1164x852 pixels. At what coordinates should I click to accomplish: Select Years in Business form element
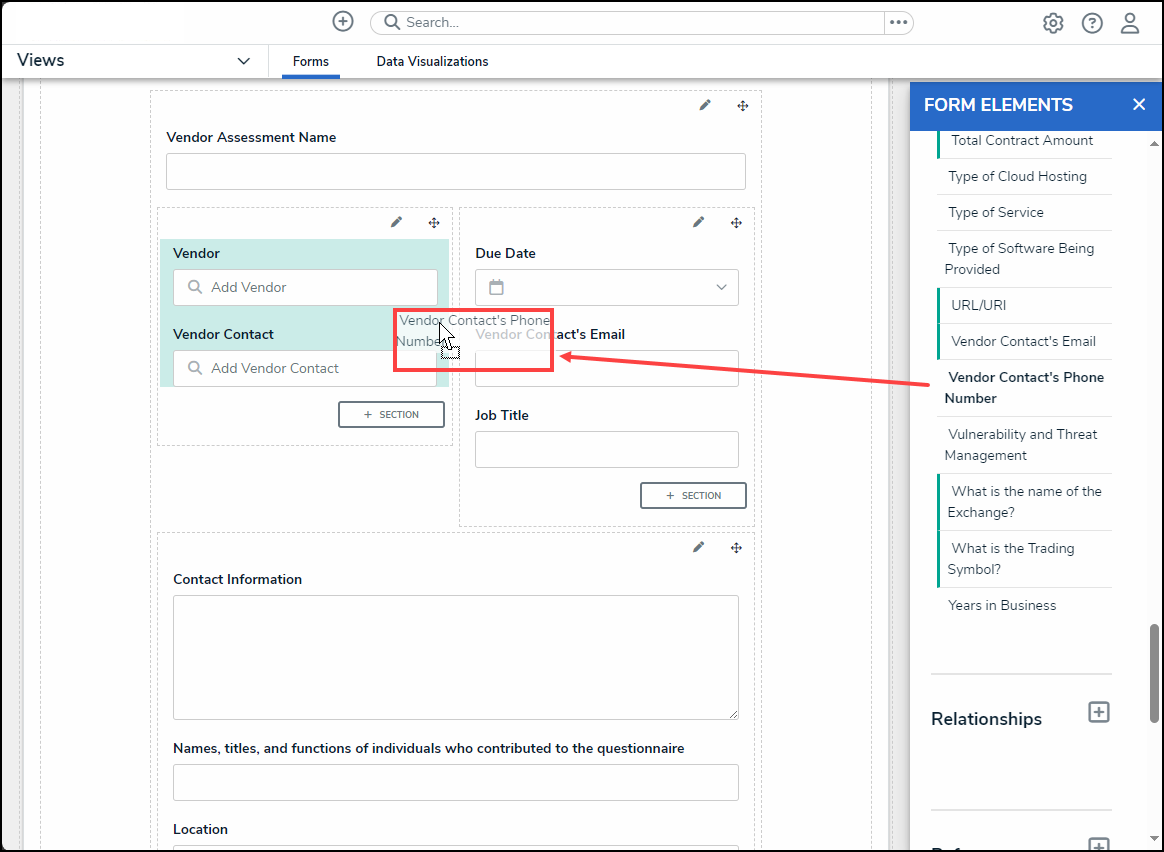[x=1002, y=605]
